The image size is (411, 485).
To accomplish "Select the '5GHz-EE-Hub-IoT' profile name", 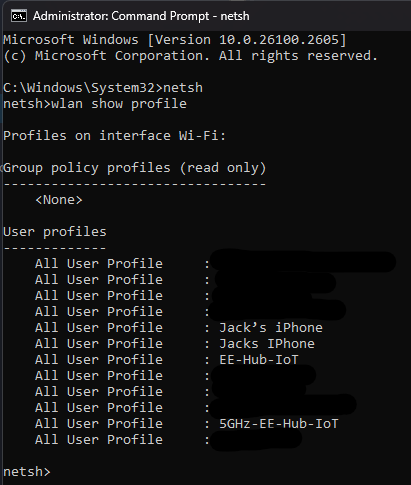I will click(x=279, y=424).
